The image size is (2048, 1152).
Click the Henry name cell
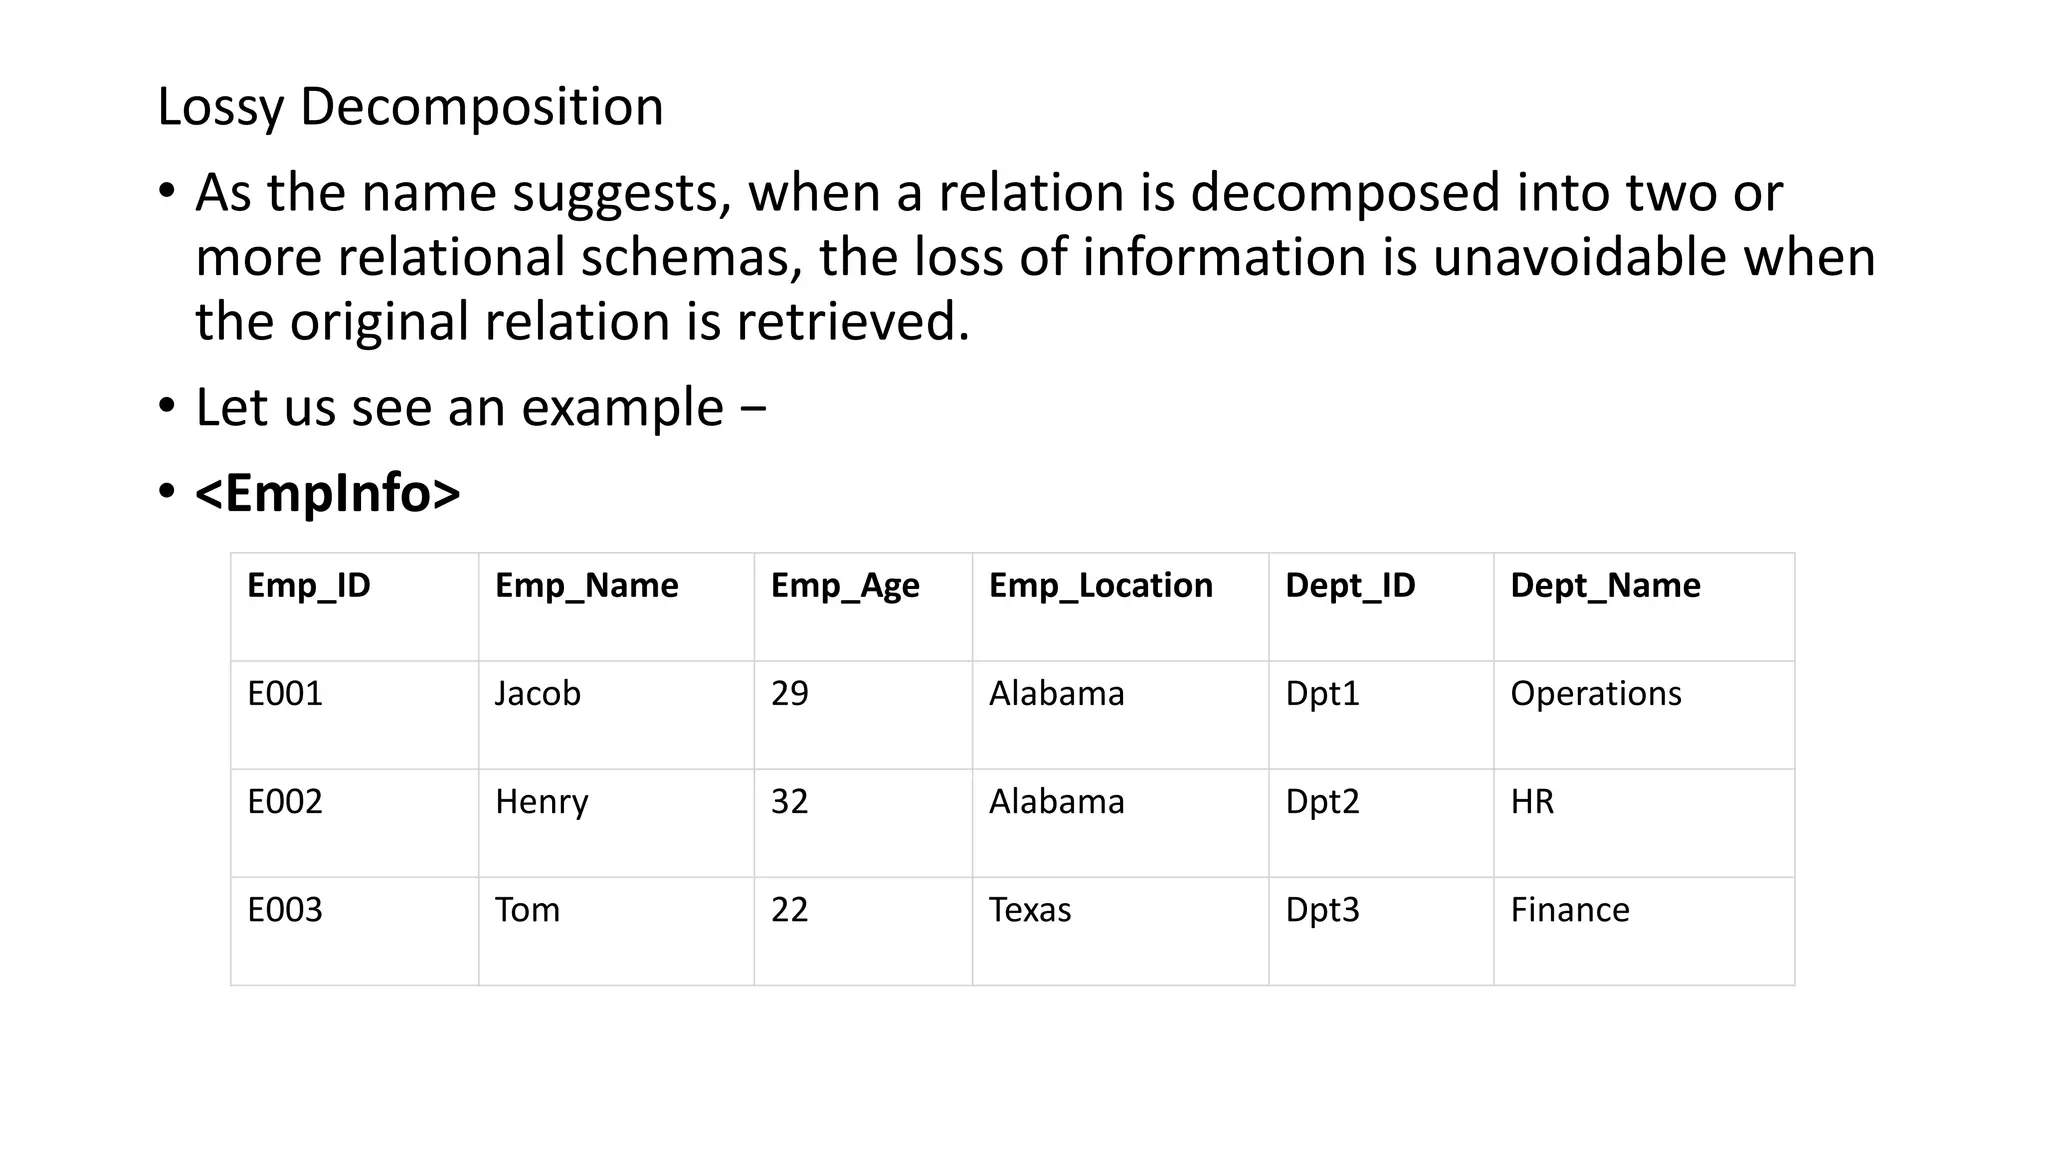pyautogui.click(x=541, y=801)
